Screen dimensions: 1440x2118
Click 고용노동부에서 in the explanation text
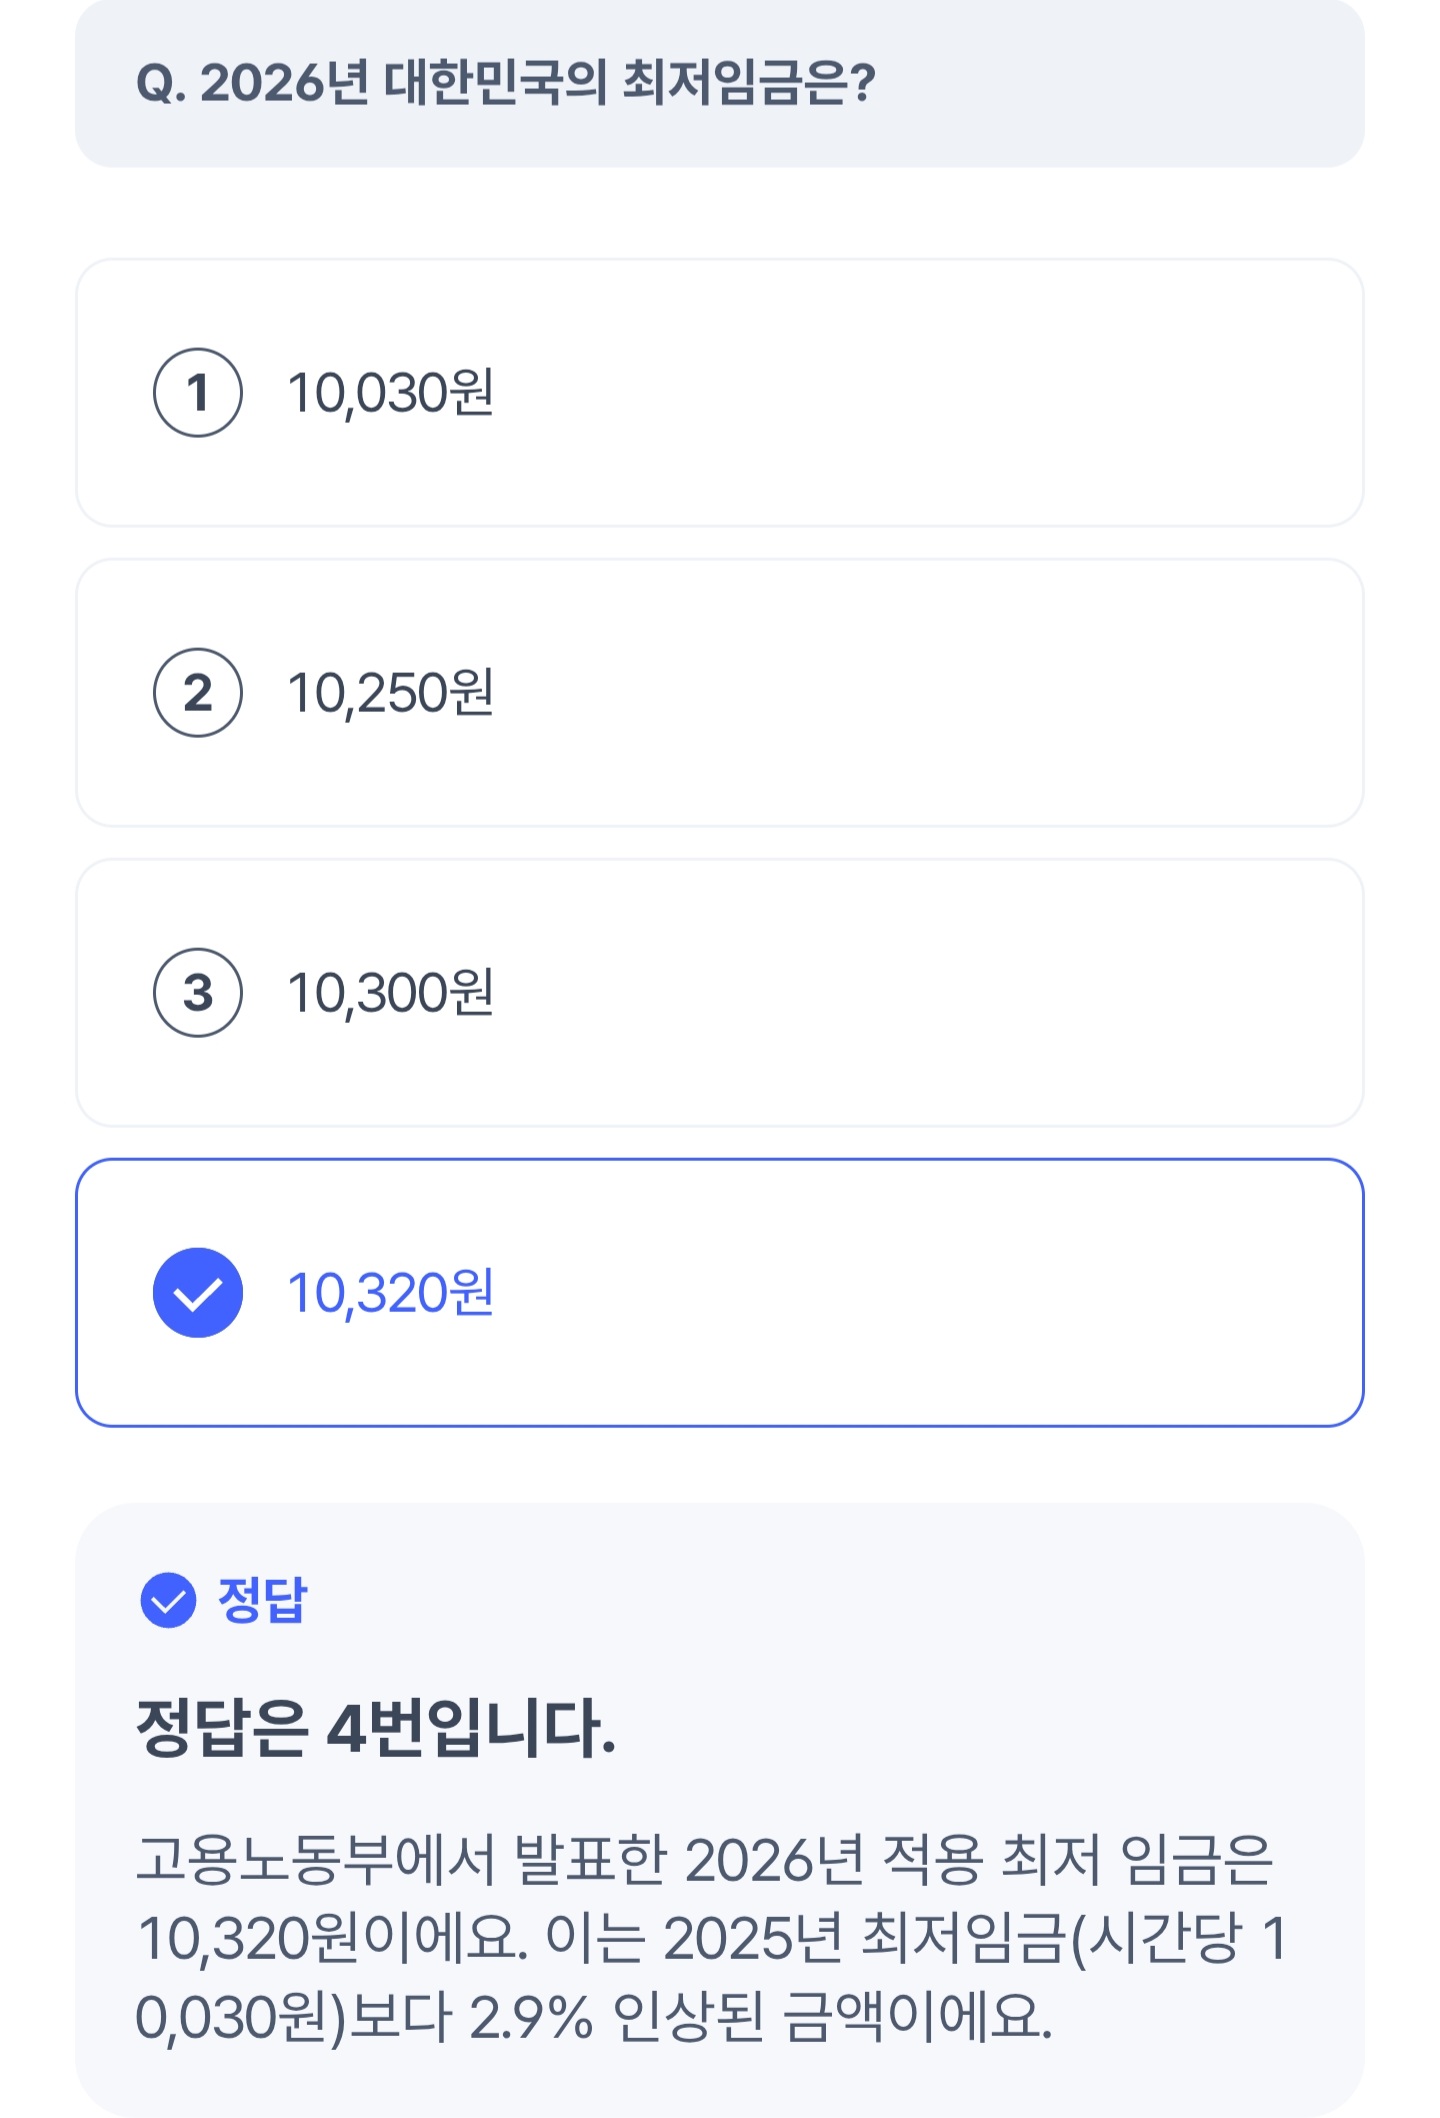tap(316, 1860)
